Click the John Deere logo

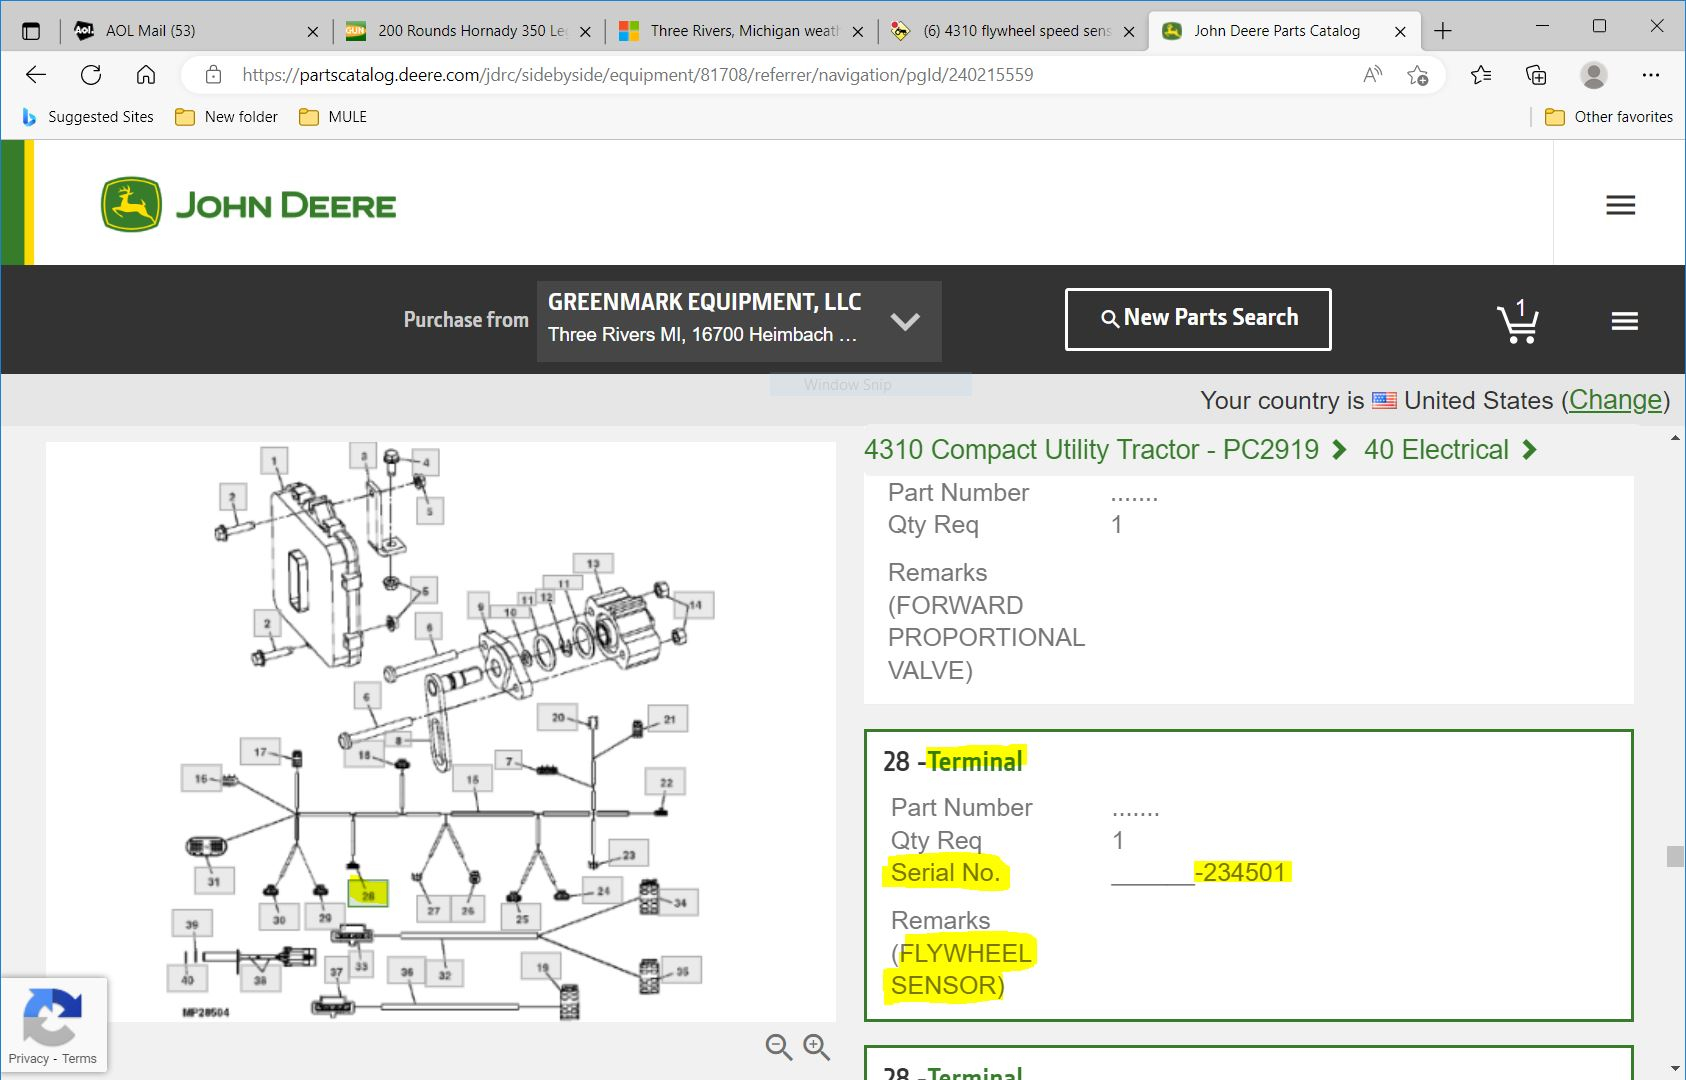coord(249,205)
